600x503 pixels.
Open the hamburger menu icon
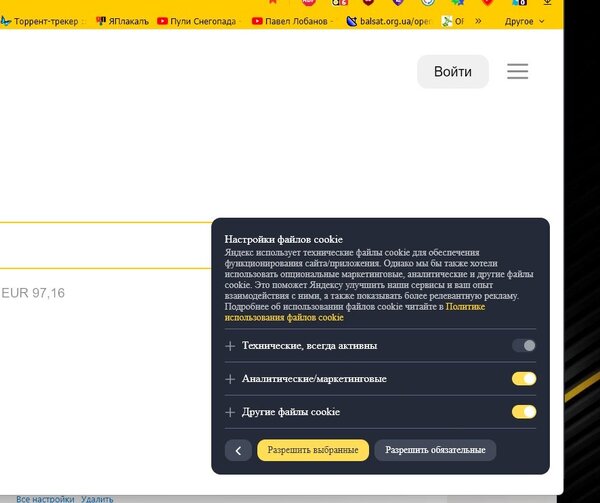coord(517,72)
